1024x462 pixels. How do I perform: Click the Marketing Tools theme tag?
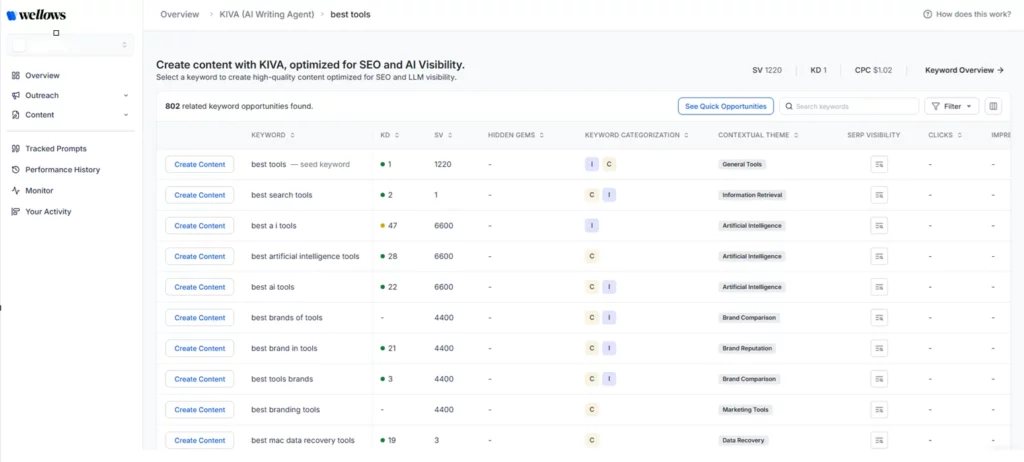coord(745,410)
